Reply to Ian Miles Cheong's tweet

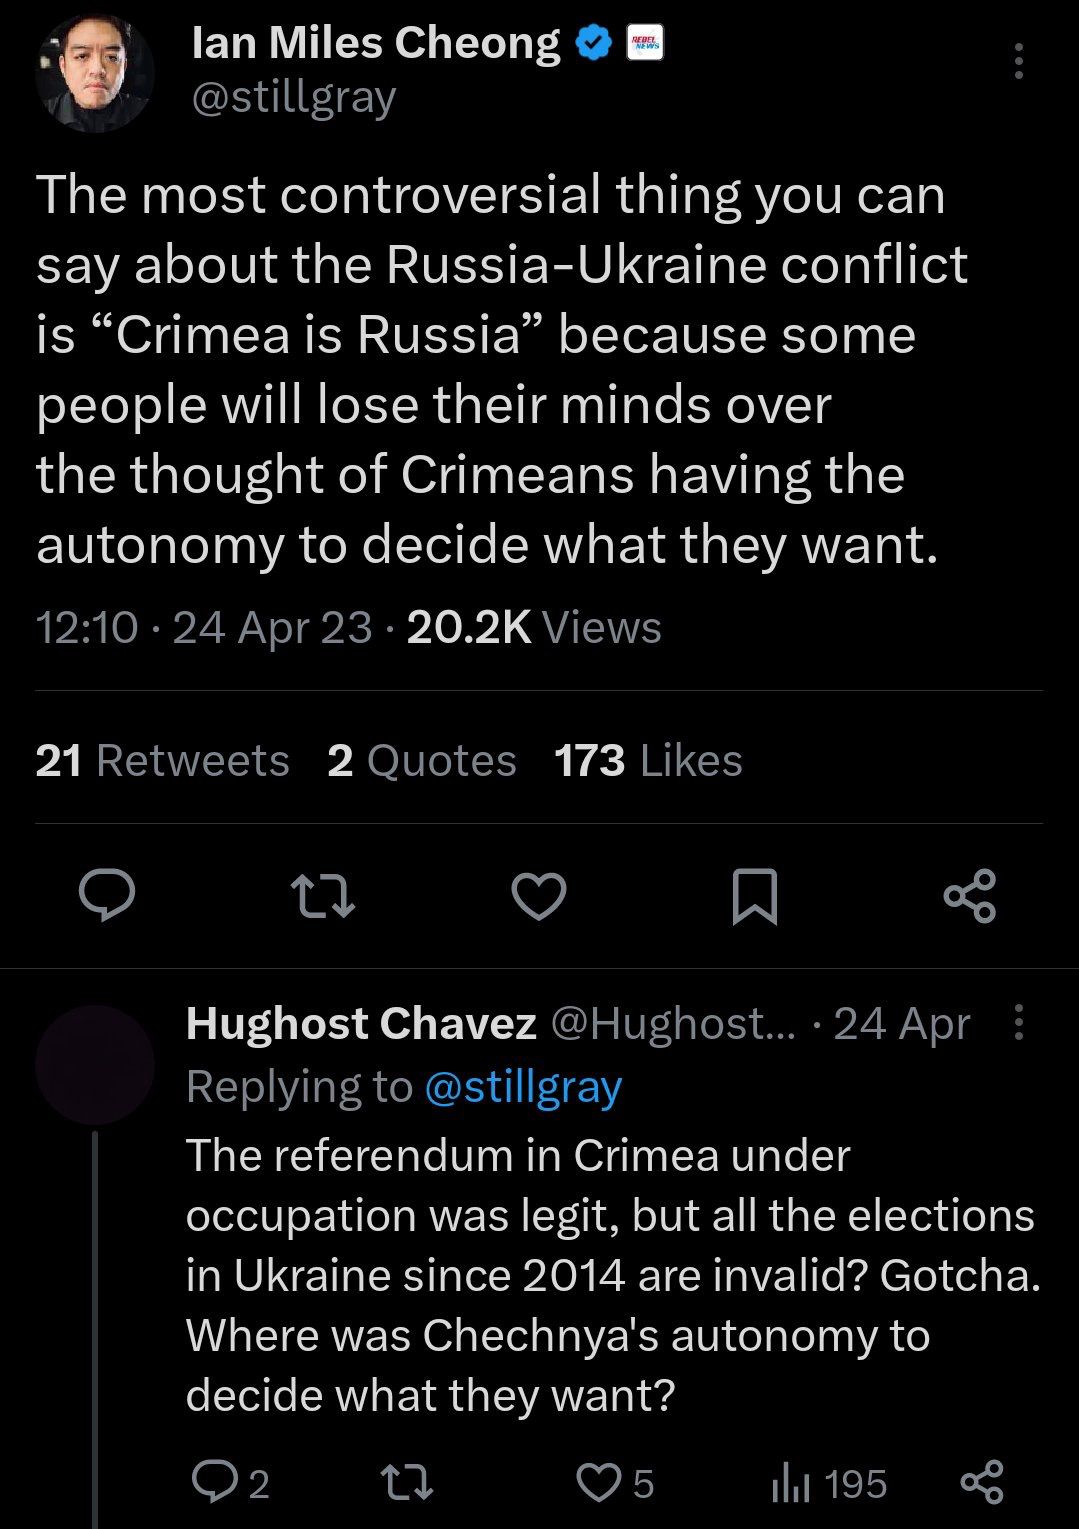tap(107, 894)
